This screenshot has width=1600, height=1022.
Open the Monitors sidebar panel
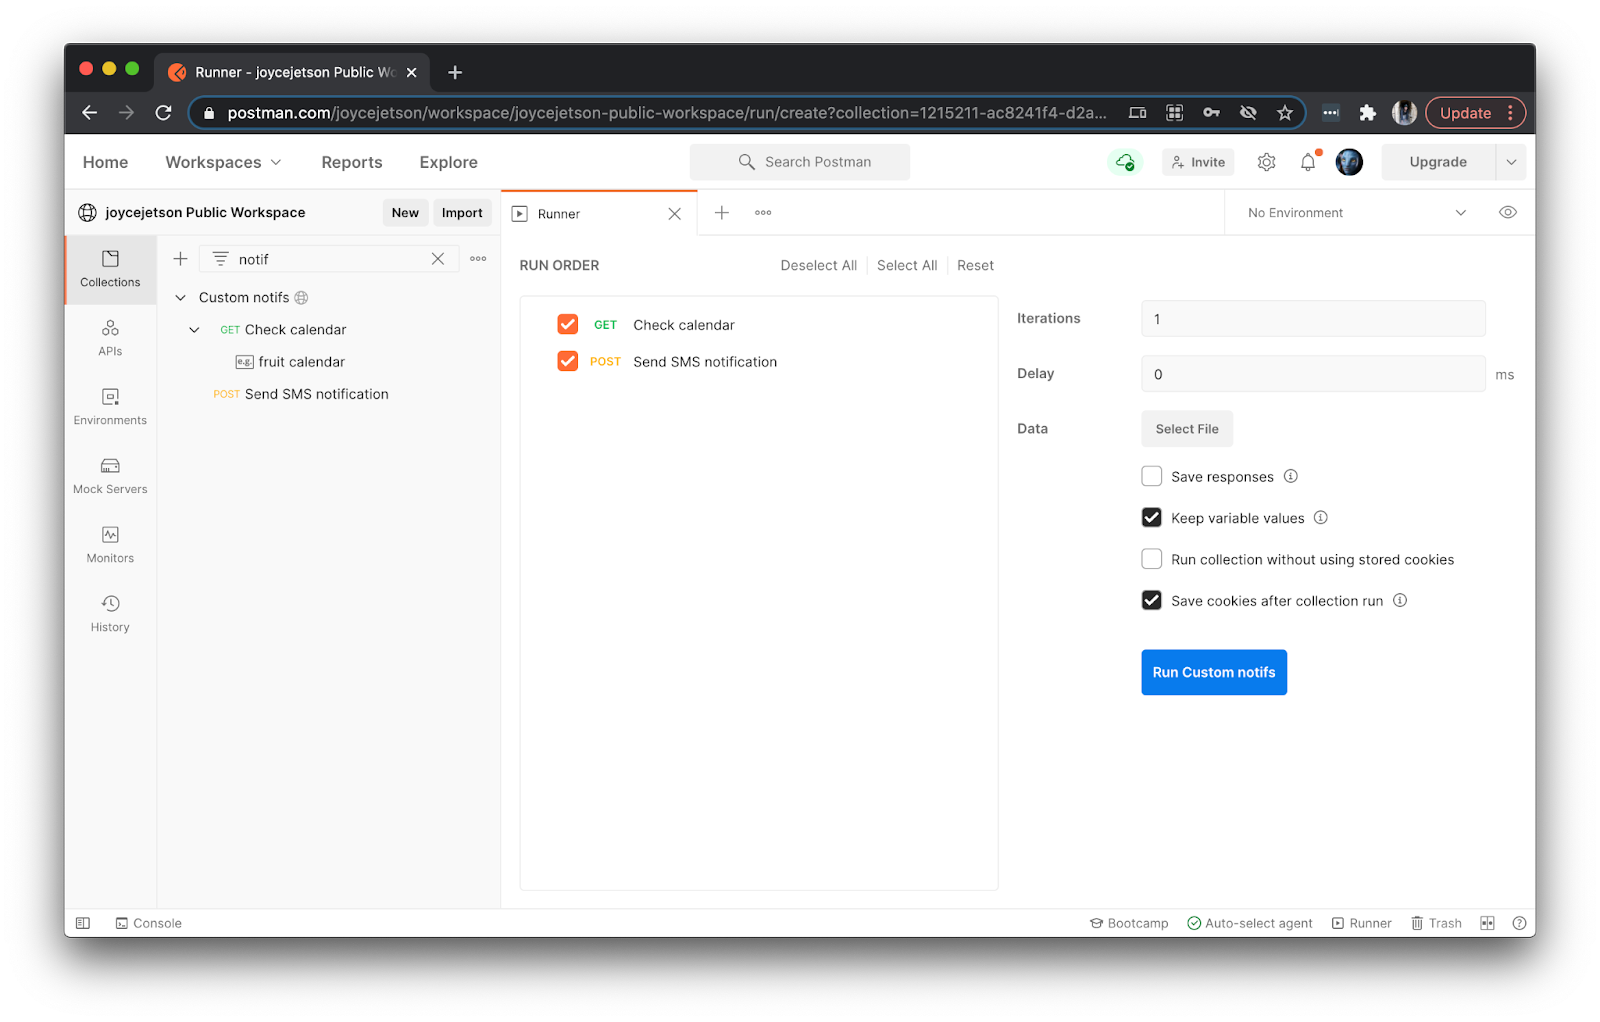pyautogui.click(x=110, y=545)
